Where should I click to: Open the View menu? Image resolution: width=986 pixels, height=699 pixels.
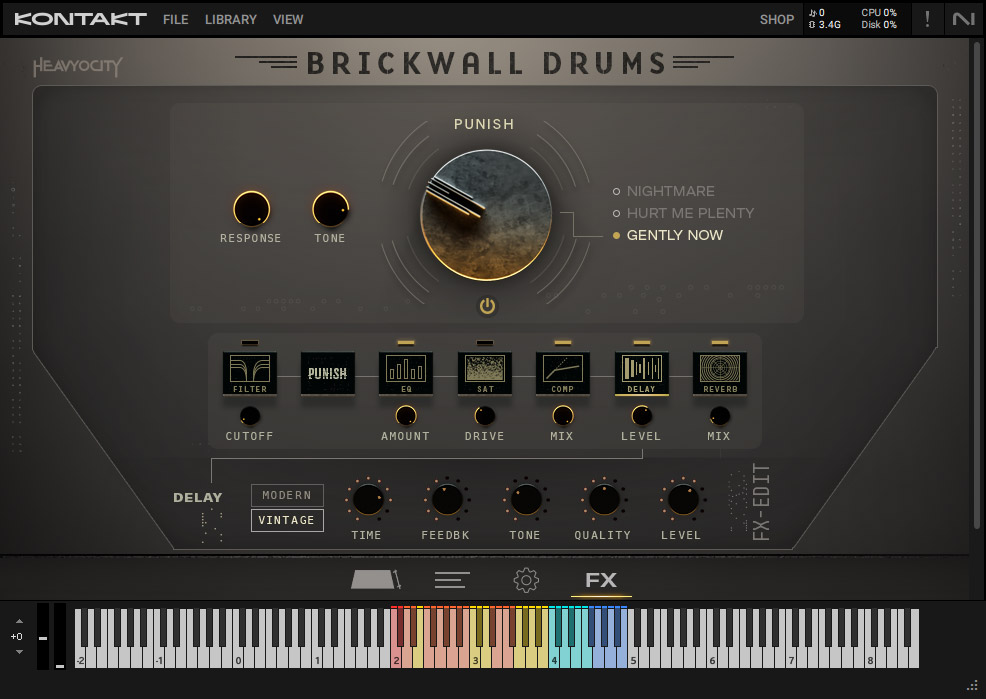pos(288,19)
